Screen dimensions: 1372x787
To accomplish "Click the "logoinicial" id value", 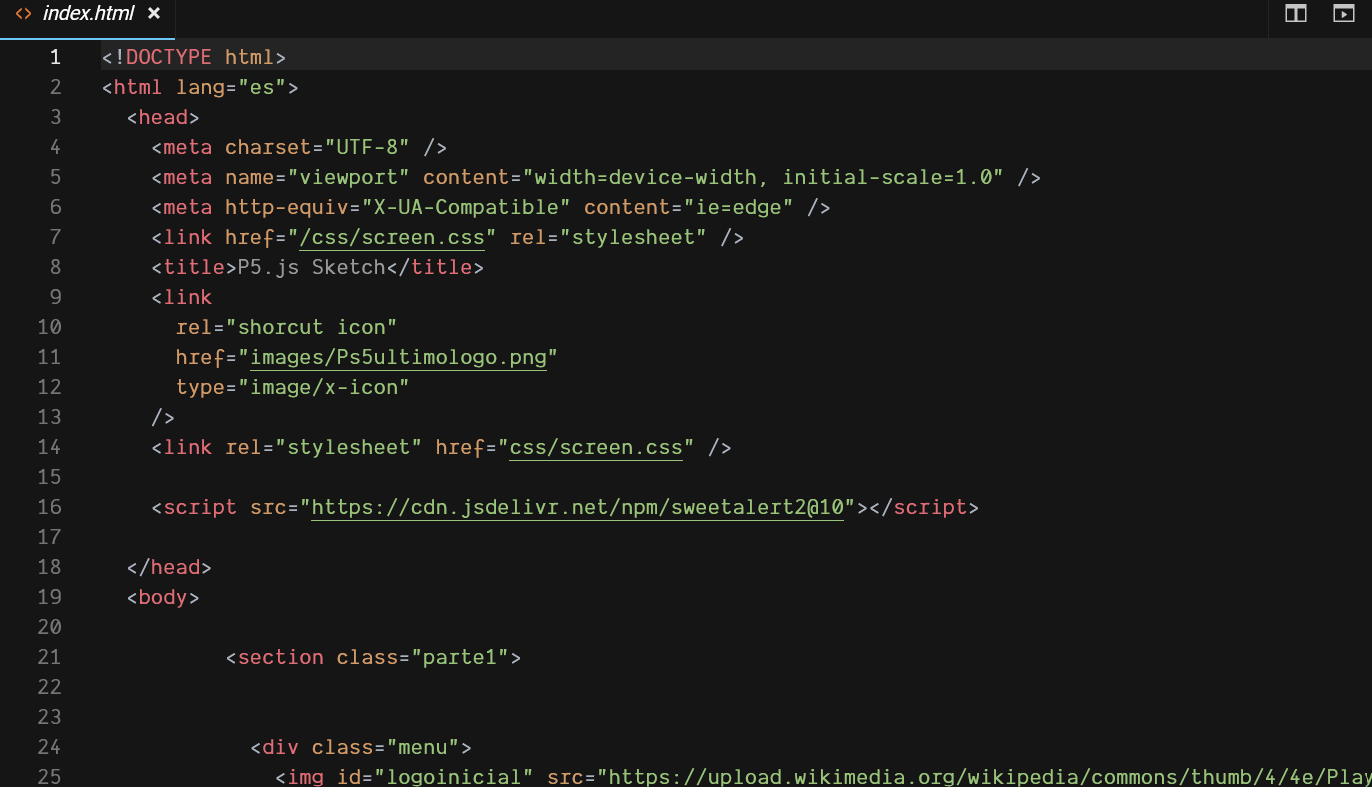I will coord(454,777).
